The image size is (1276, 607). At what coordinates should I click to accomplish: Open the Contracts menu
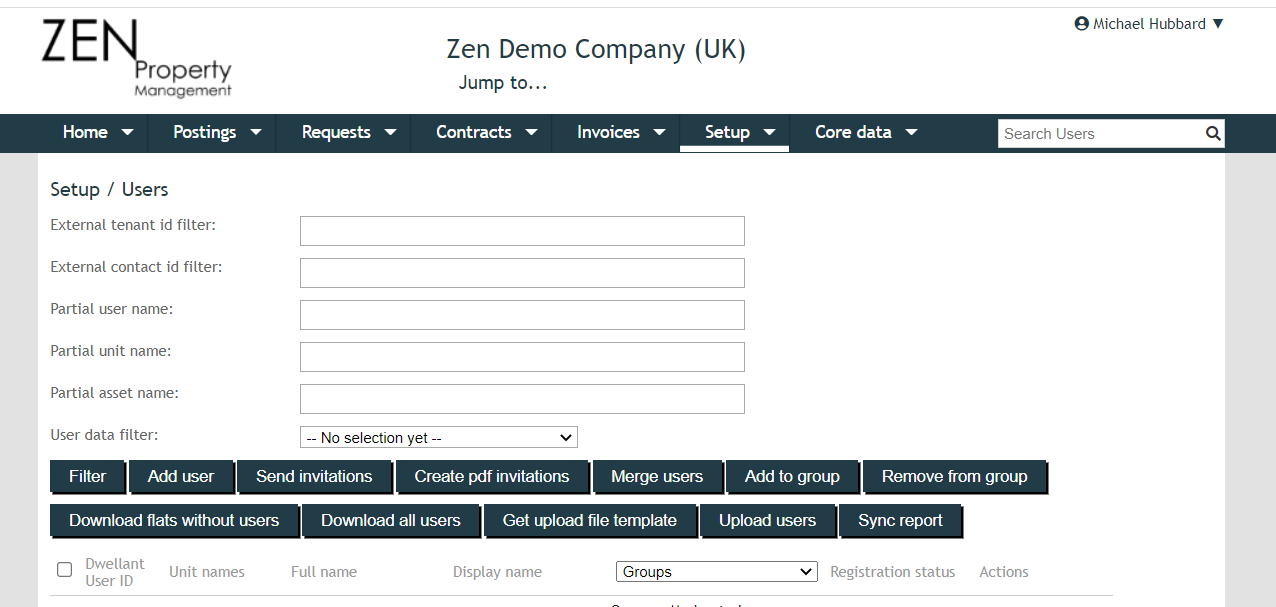(x=487, y=132)
